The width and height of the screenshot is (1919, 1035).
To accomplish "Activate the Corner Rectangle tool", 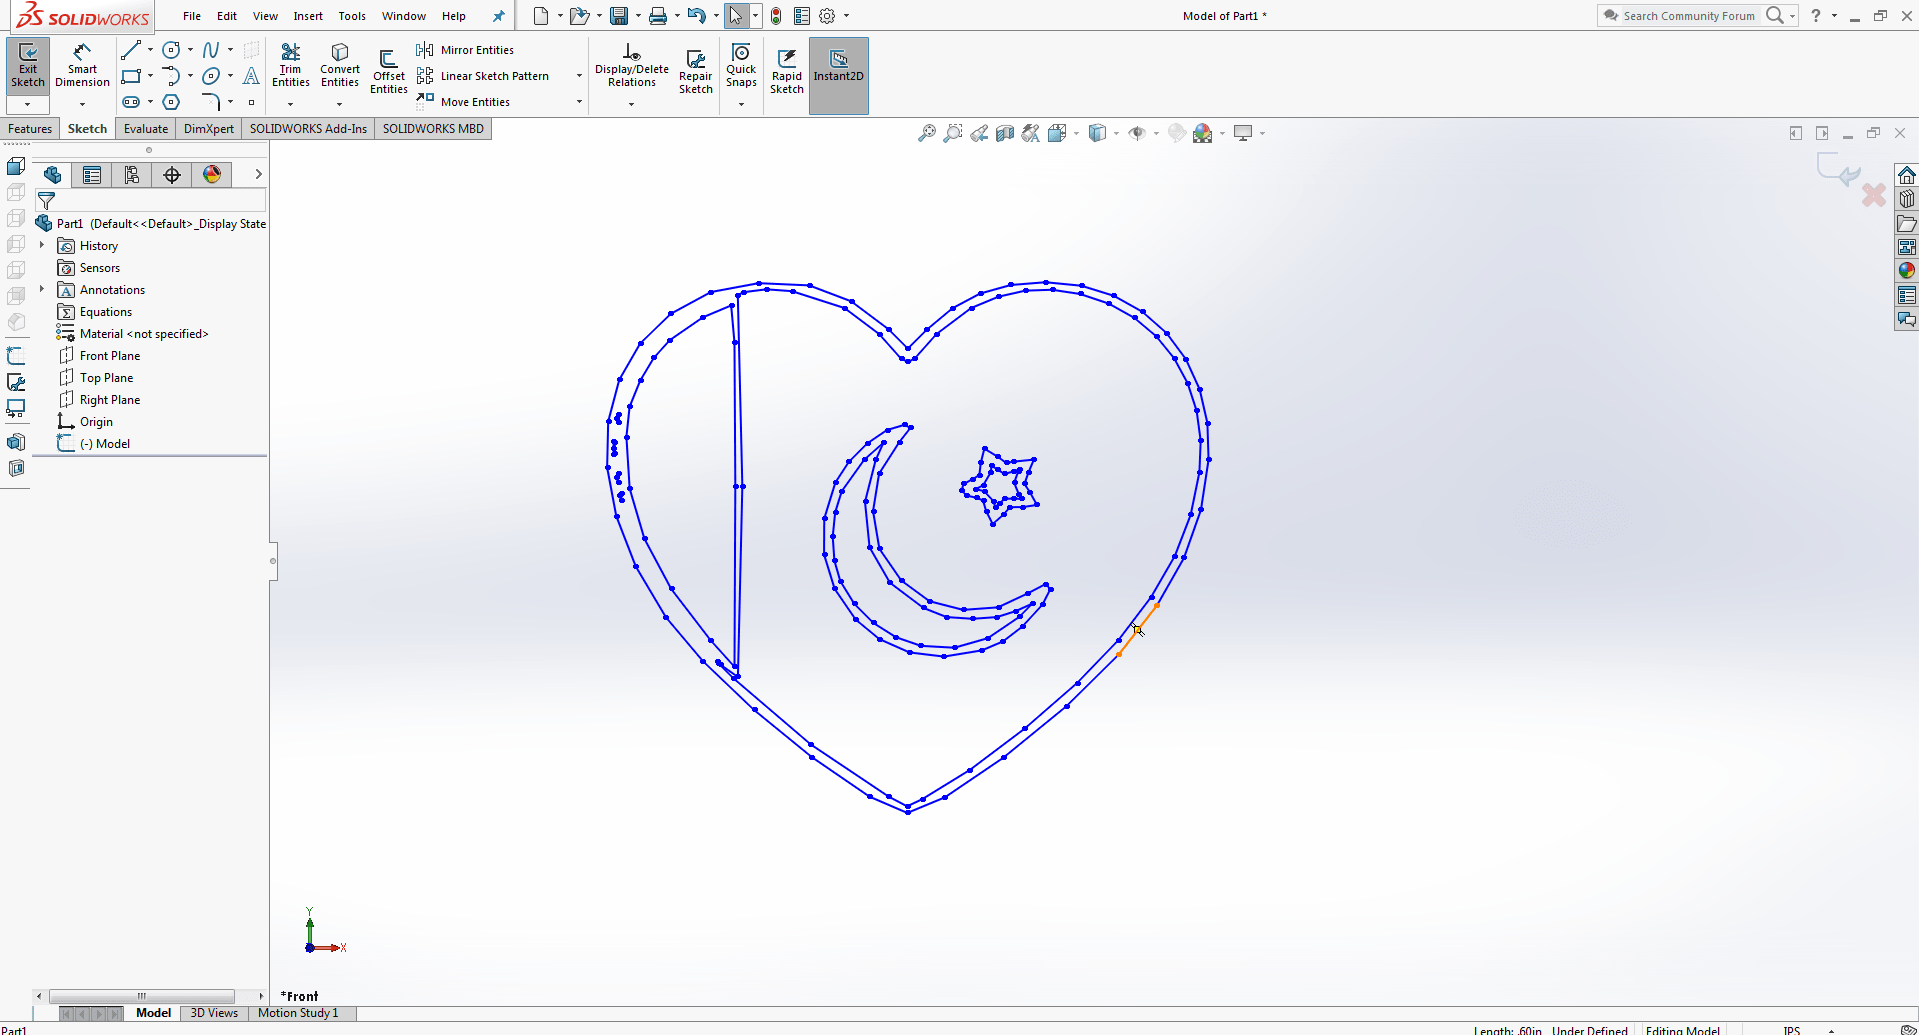I will tap(130, 76).
